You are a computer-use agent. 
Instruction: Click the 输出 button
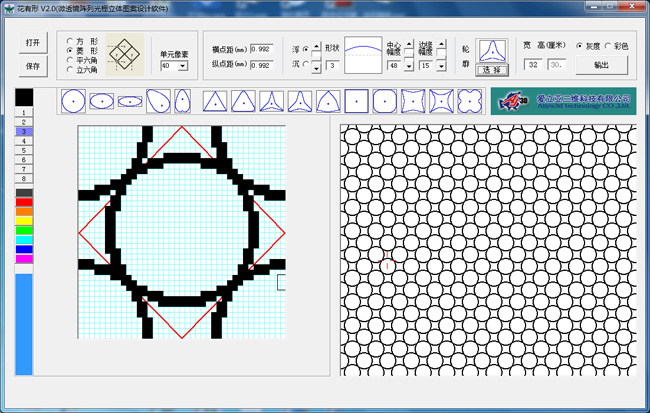(600, 64)
